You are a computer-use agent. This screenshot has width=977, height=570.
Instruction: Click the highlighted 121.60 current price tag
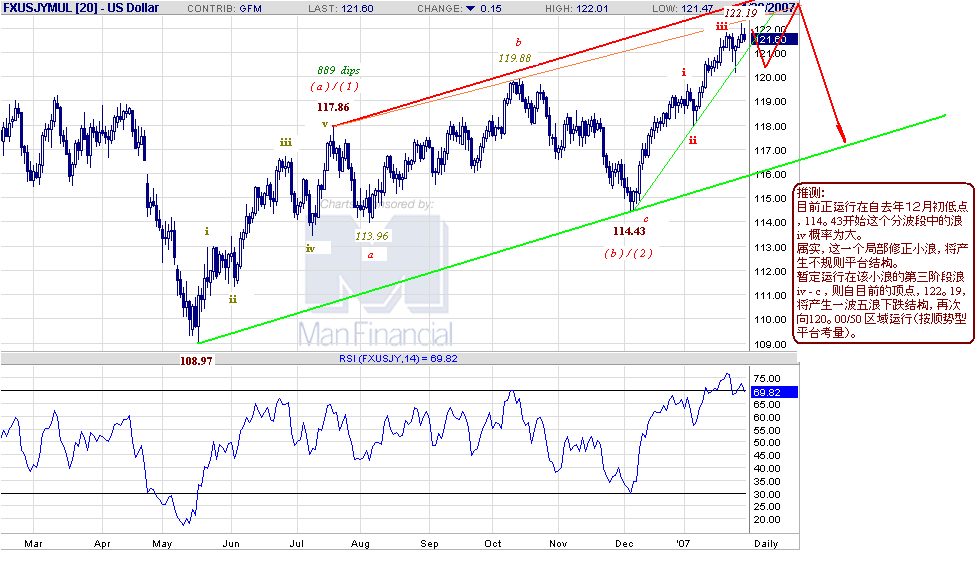pyautogui.click(x=774, y=40)
